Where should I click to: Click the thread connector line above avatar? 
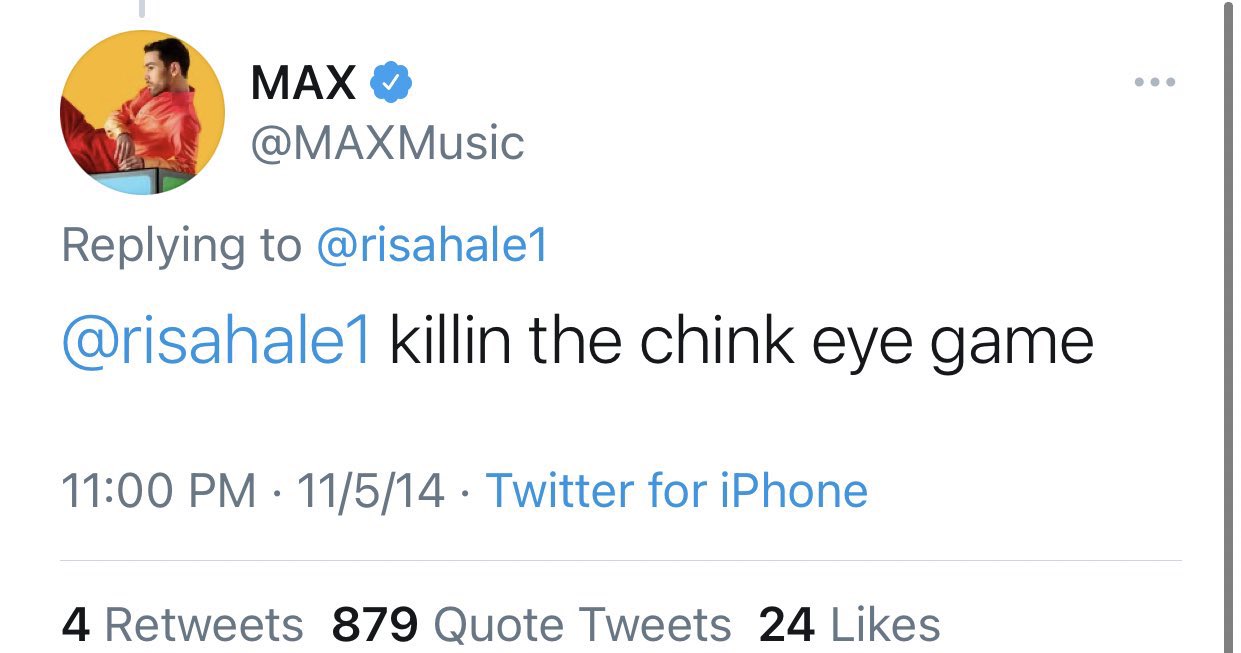tap(142, 9)
